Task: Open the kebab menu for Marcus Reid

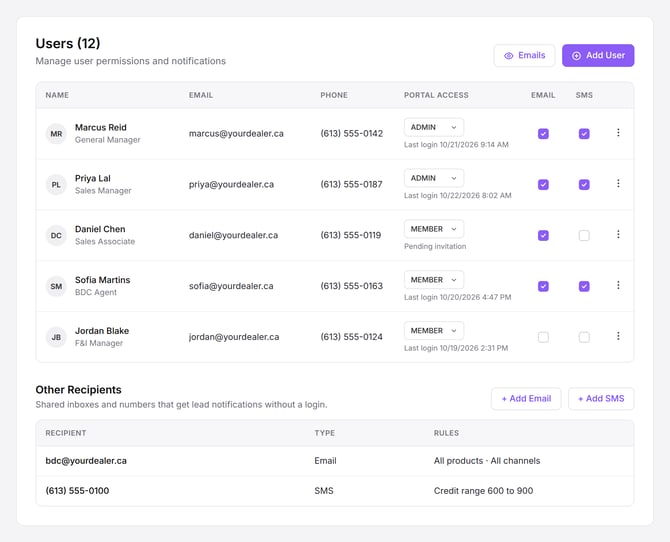Action: 618,133
